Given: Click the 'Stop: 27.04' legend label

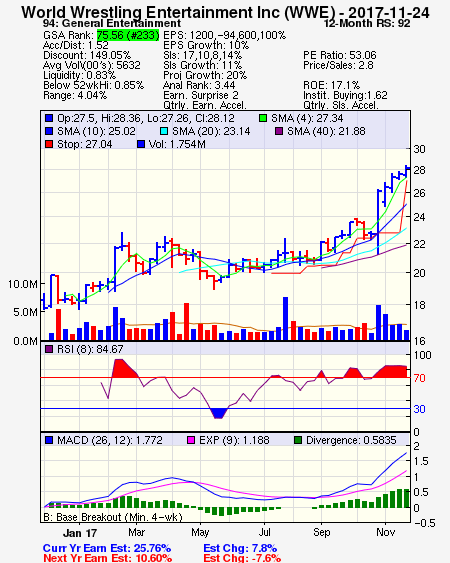Looking at the screenshot, I should pyautogui.click(x=85, y=144).
